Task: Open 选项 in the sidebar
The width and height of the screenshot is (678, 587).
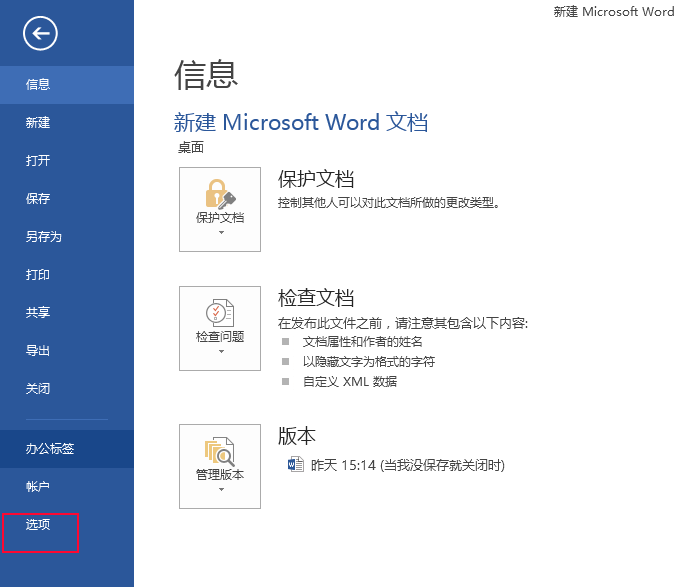Action: 67,525
